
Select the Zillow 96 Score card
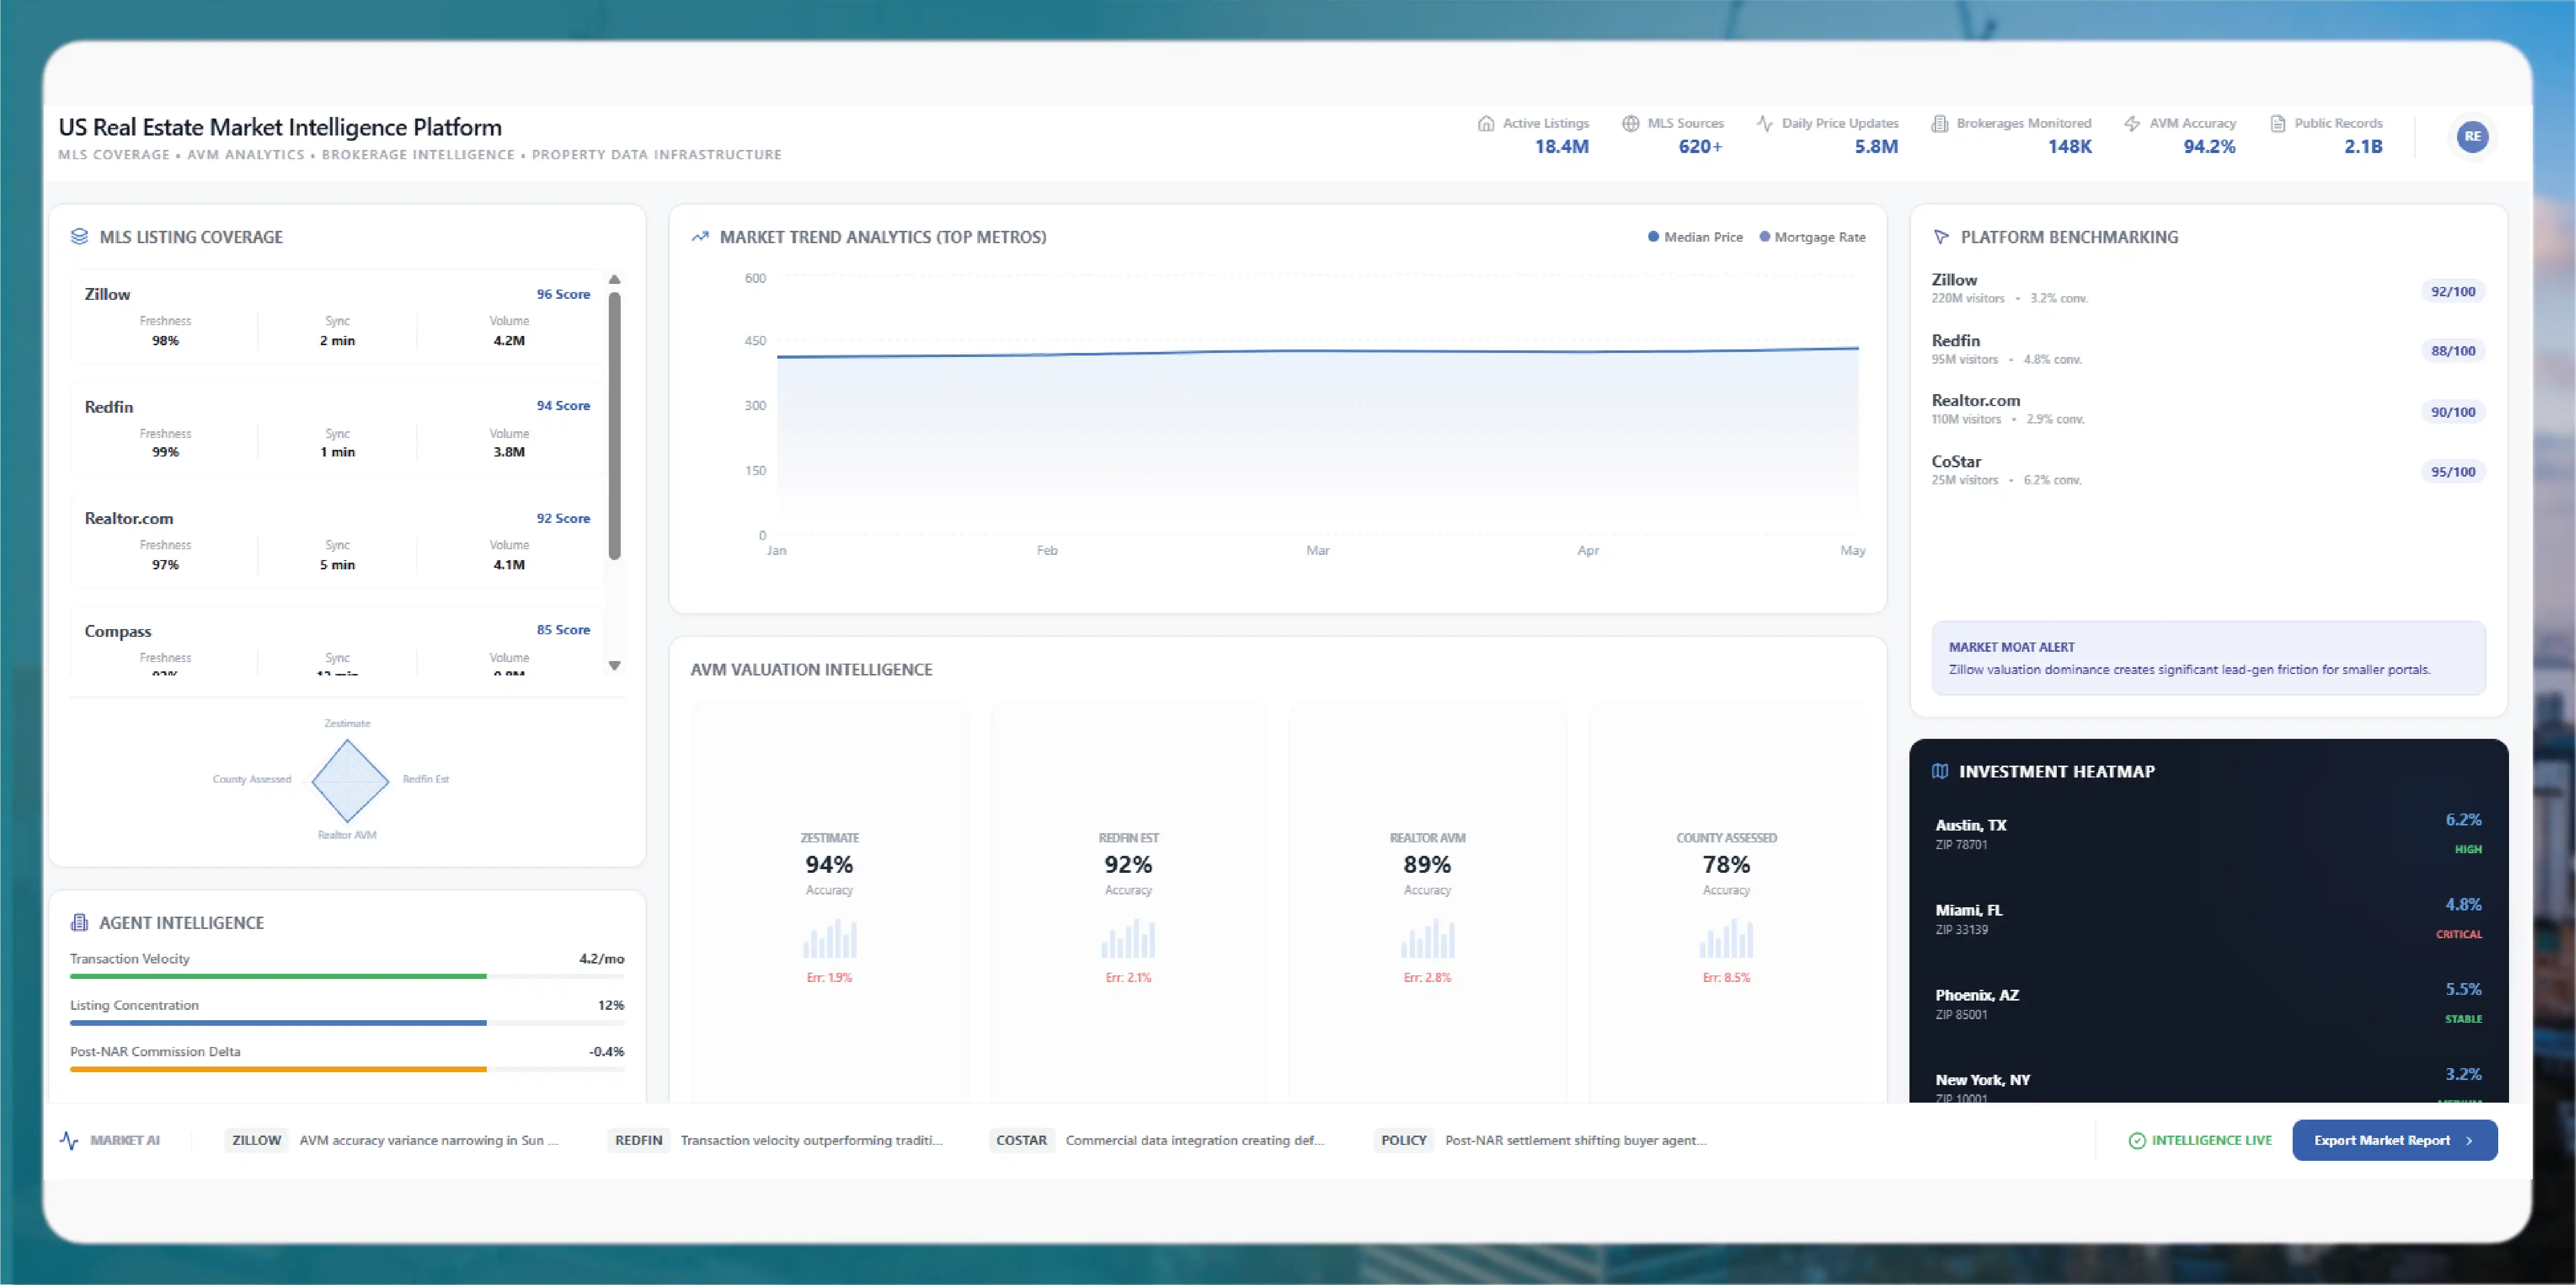tap(337, 316)
